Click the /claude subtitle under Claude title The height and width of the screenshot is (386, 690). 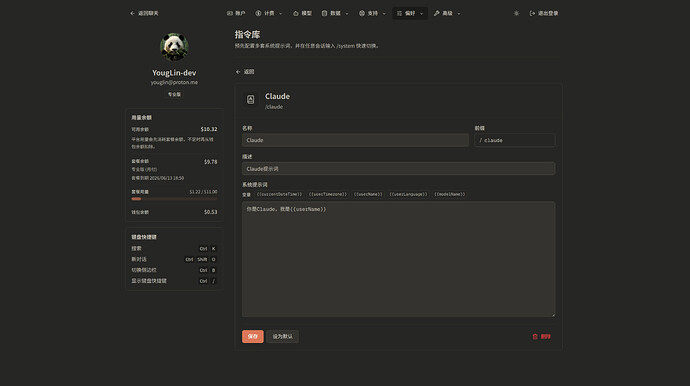click(274, 107)
